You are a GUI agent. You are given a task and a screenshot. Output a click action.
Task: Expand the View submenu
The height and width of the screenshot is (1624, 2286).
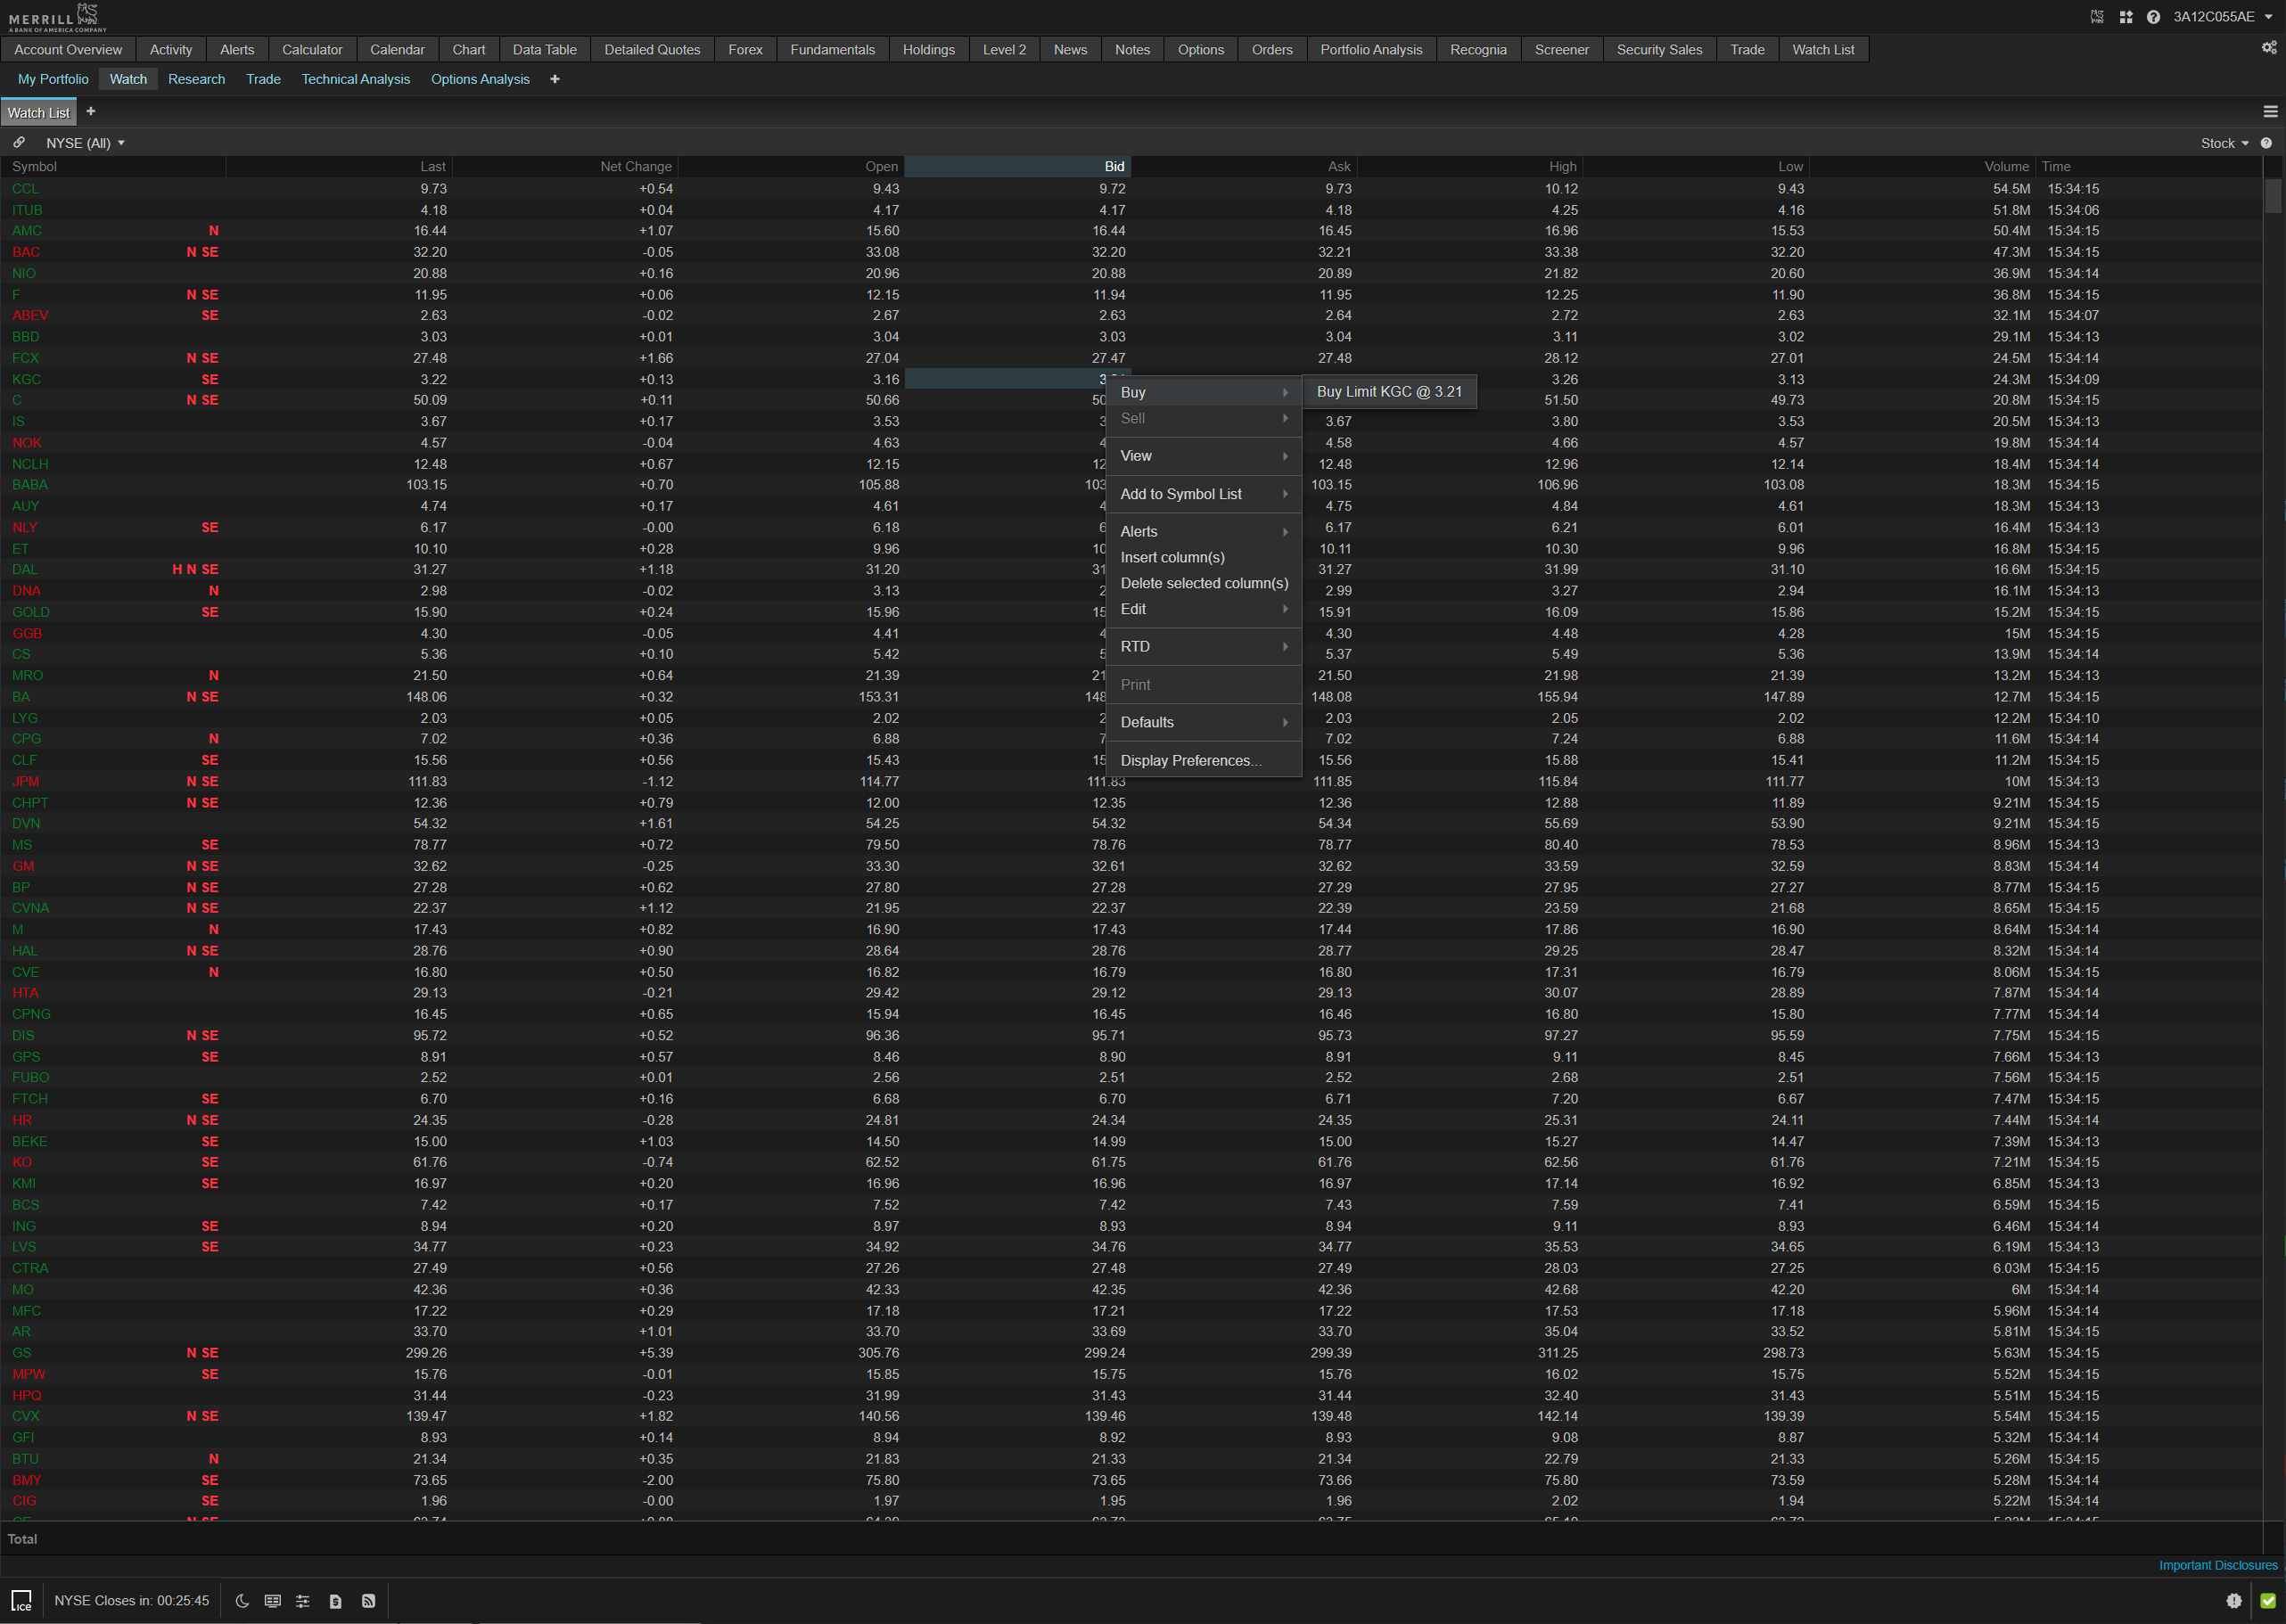pos(1204,456)
